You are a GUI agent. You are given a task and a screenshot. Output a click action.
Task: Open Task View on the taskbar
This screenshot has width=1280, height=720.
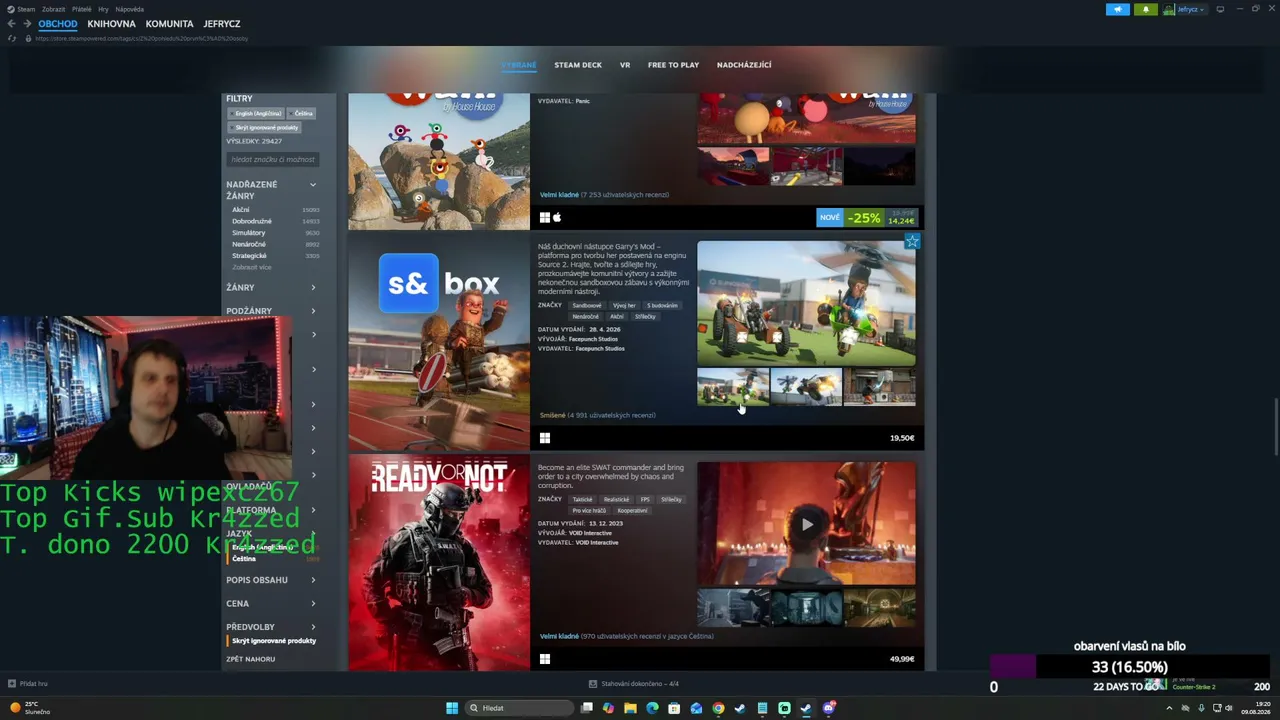[x=586, y=708]
